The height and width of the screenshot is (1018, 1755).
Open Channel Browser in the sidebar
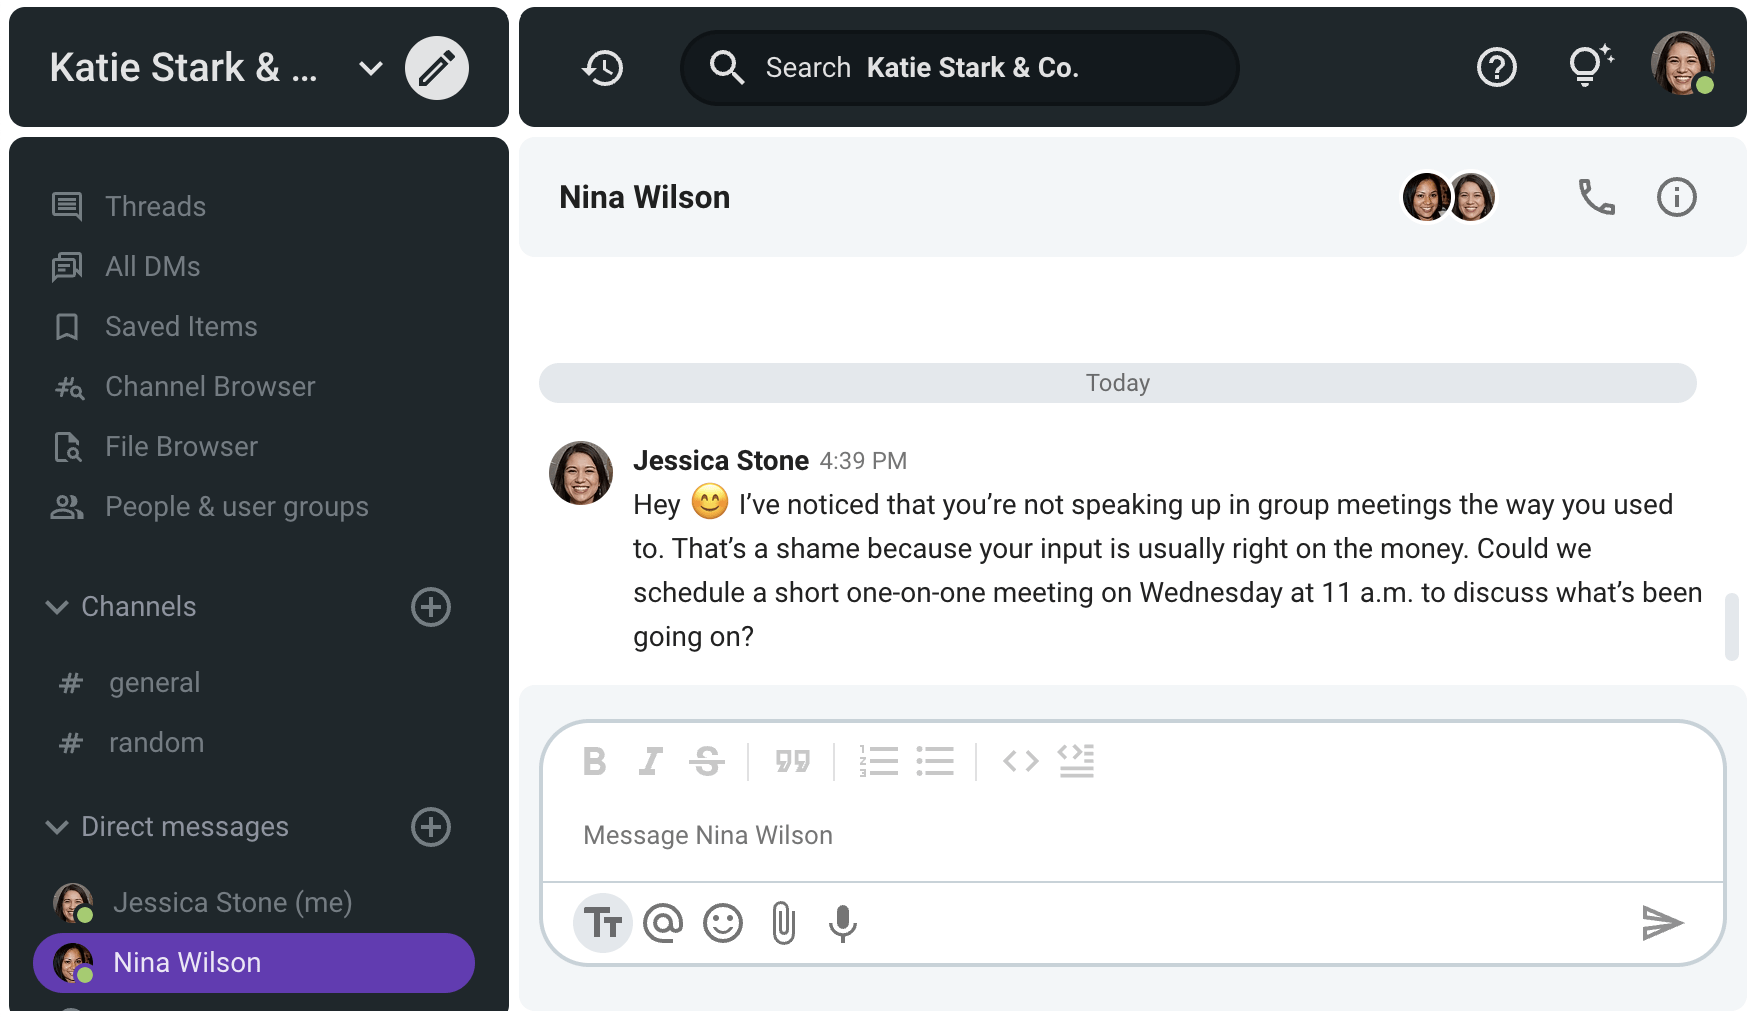click(x=209, y=386)
